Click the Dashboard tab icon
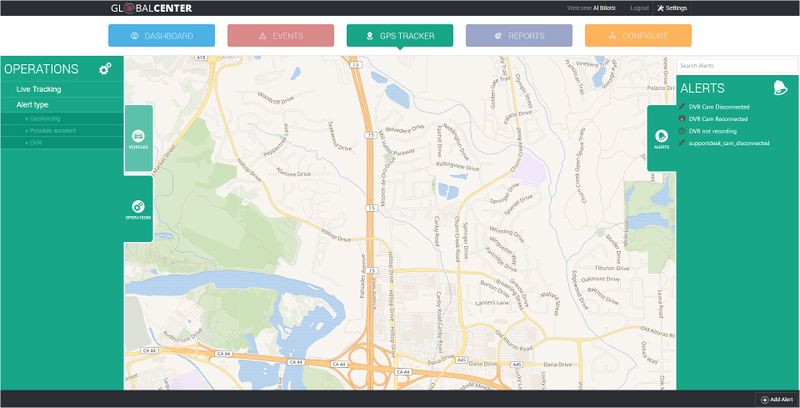Viewport: 800px width, 408px height. [x=135, y=36]
